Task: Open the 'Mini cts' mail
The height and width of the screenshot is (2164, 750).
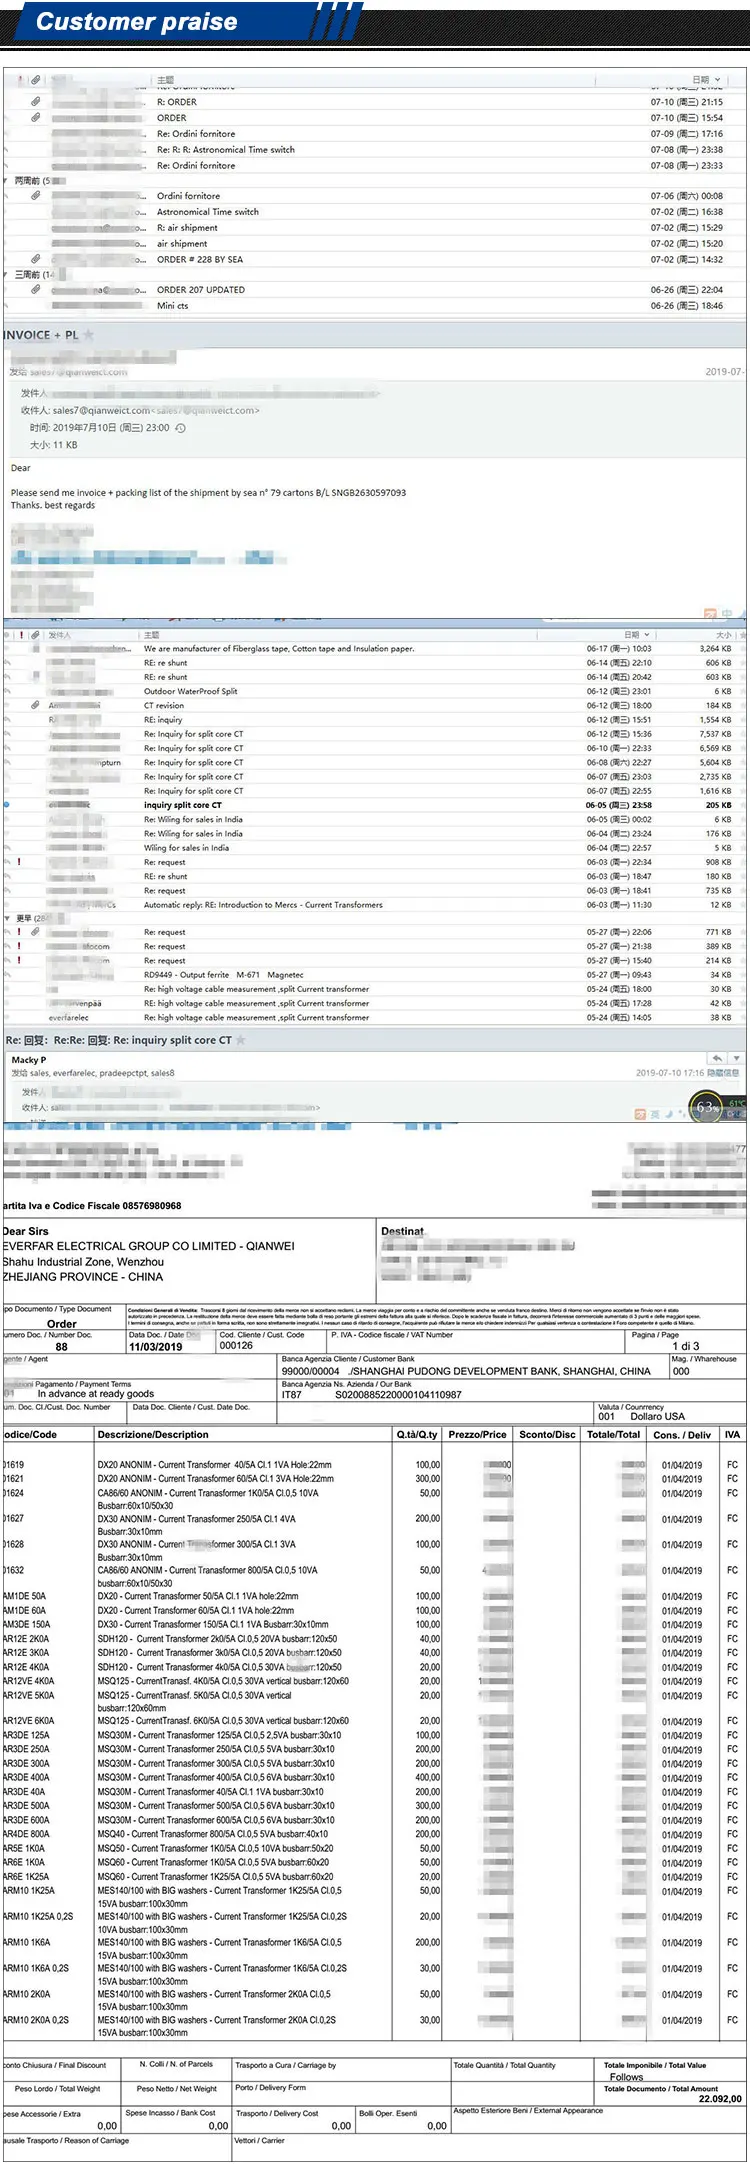Action: [172, 306]
